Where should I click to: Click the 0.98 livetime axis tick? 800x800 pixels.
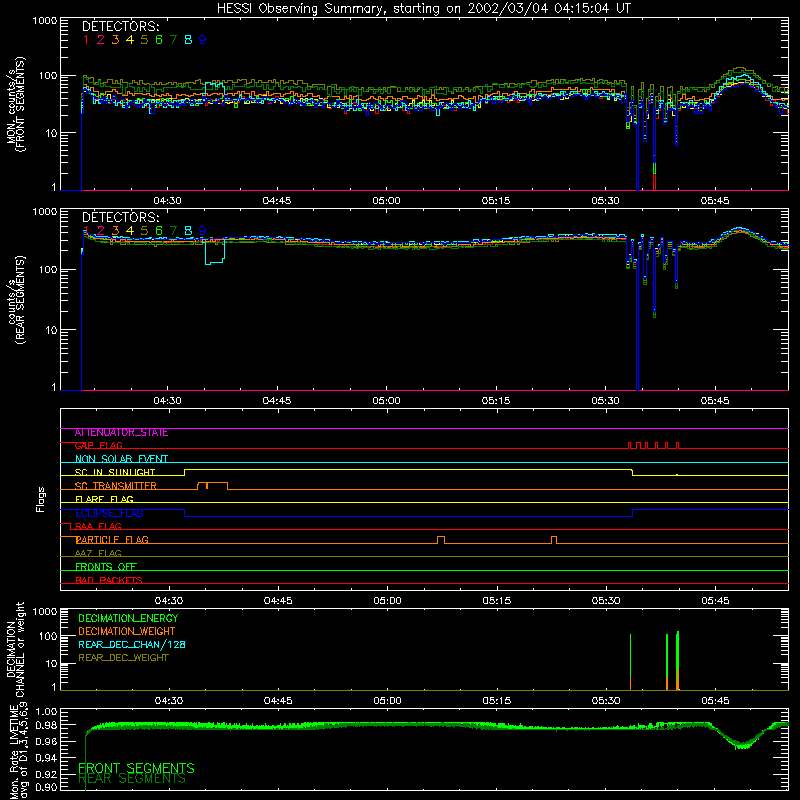(47, 726)
